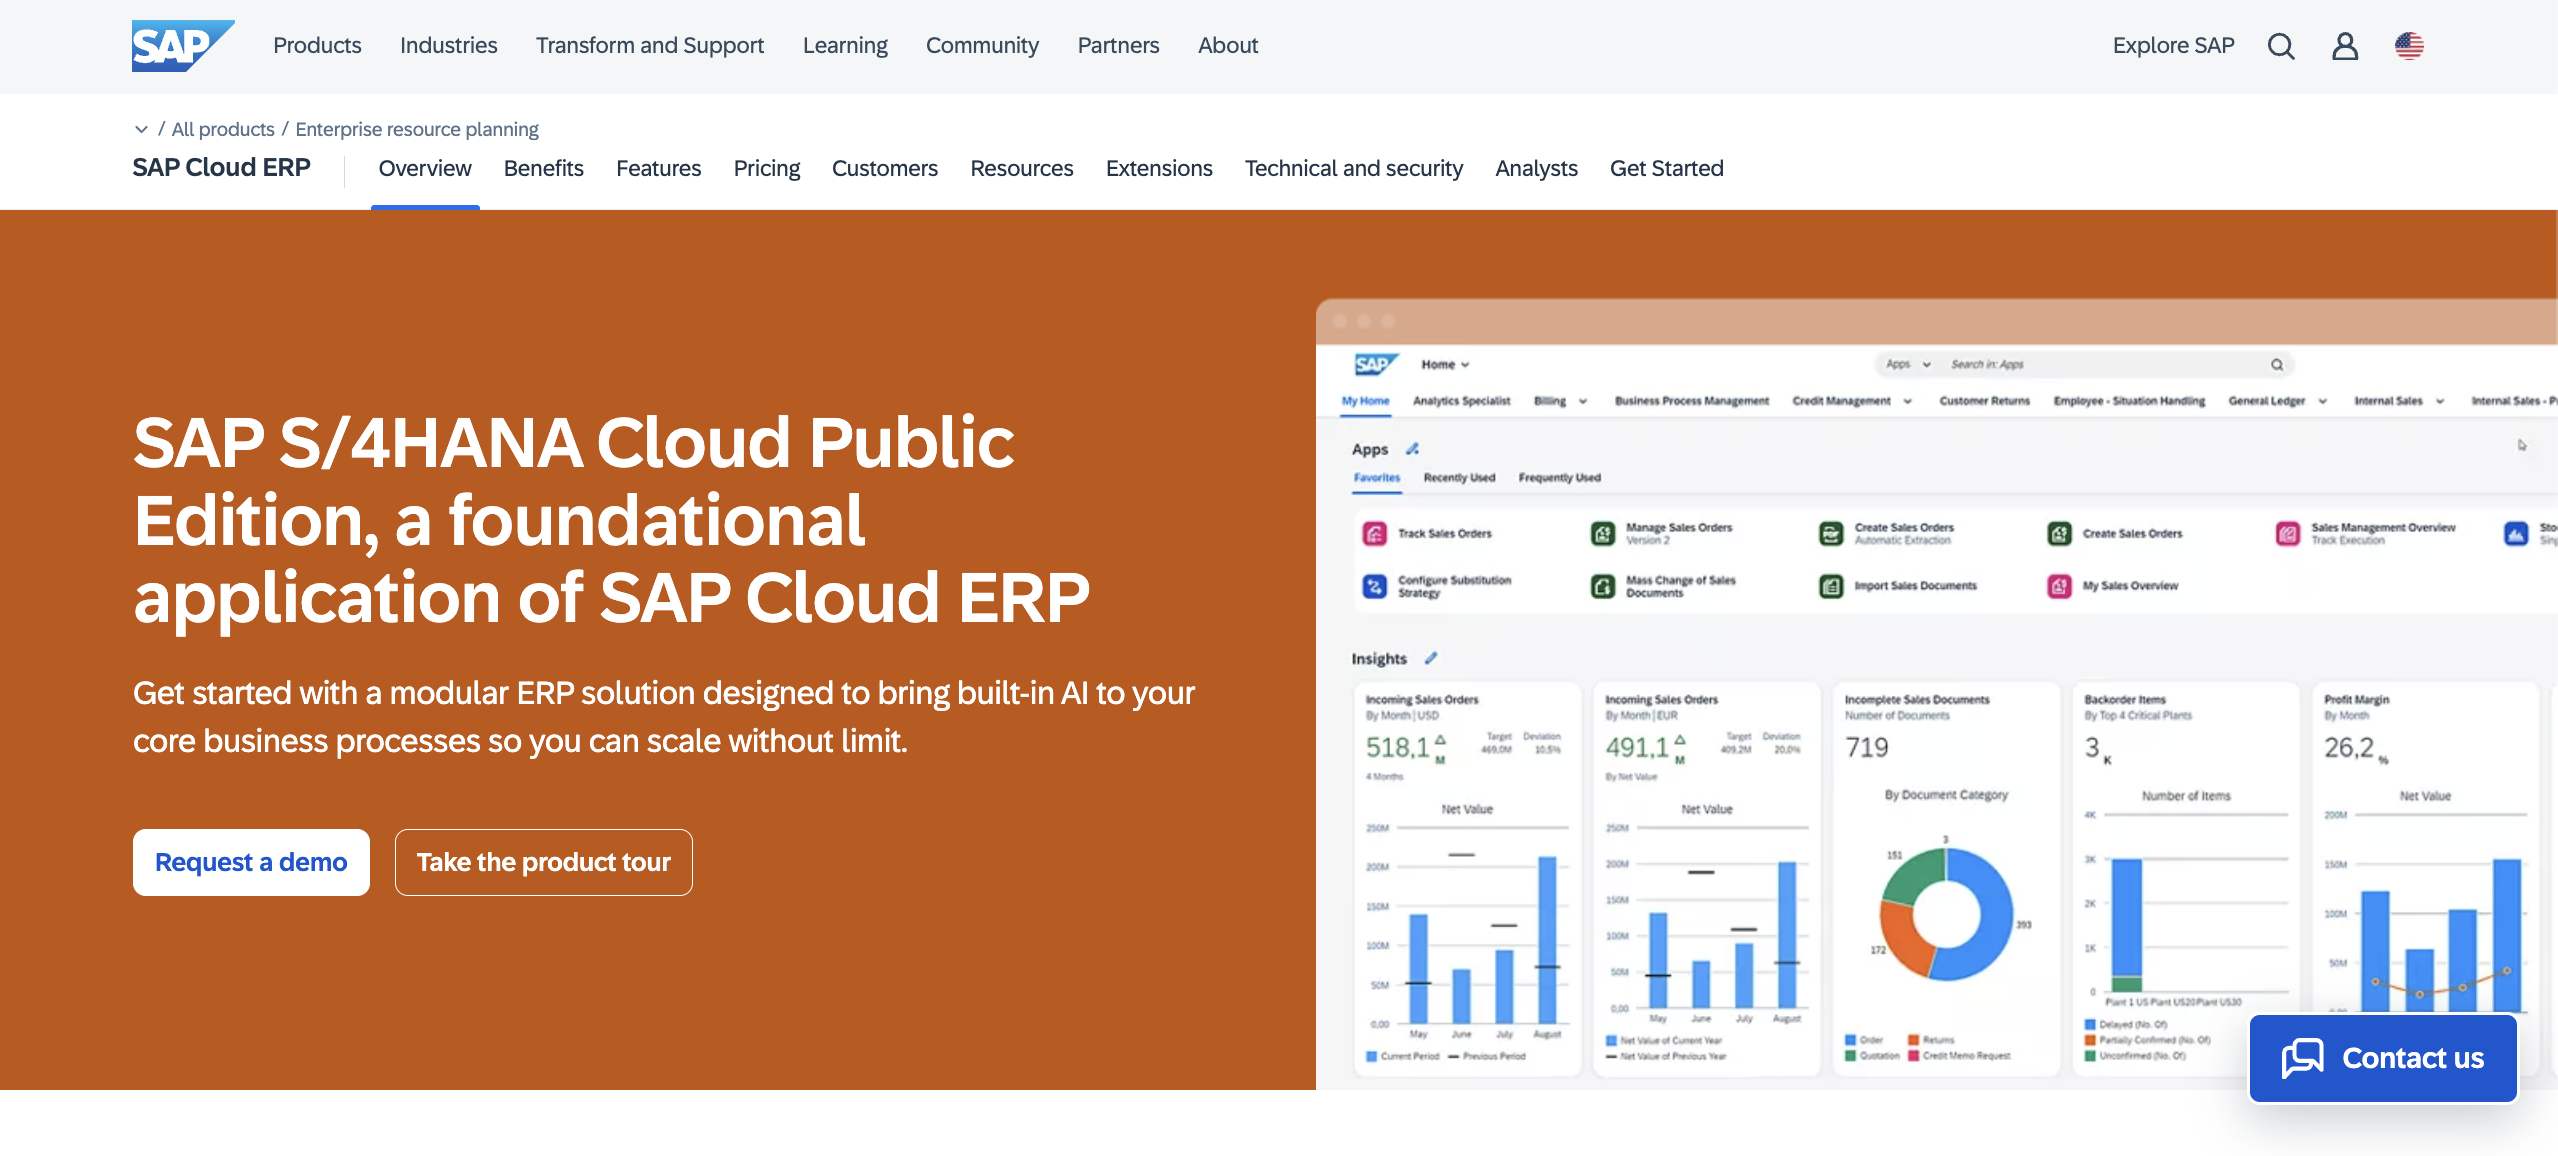Click the Contact us button
2558x1156 pixels.
pos(2383,1058)
